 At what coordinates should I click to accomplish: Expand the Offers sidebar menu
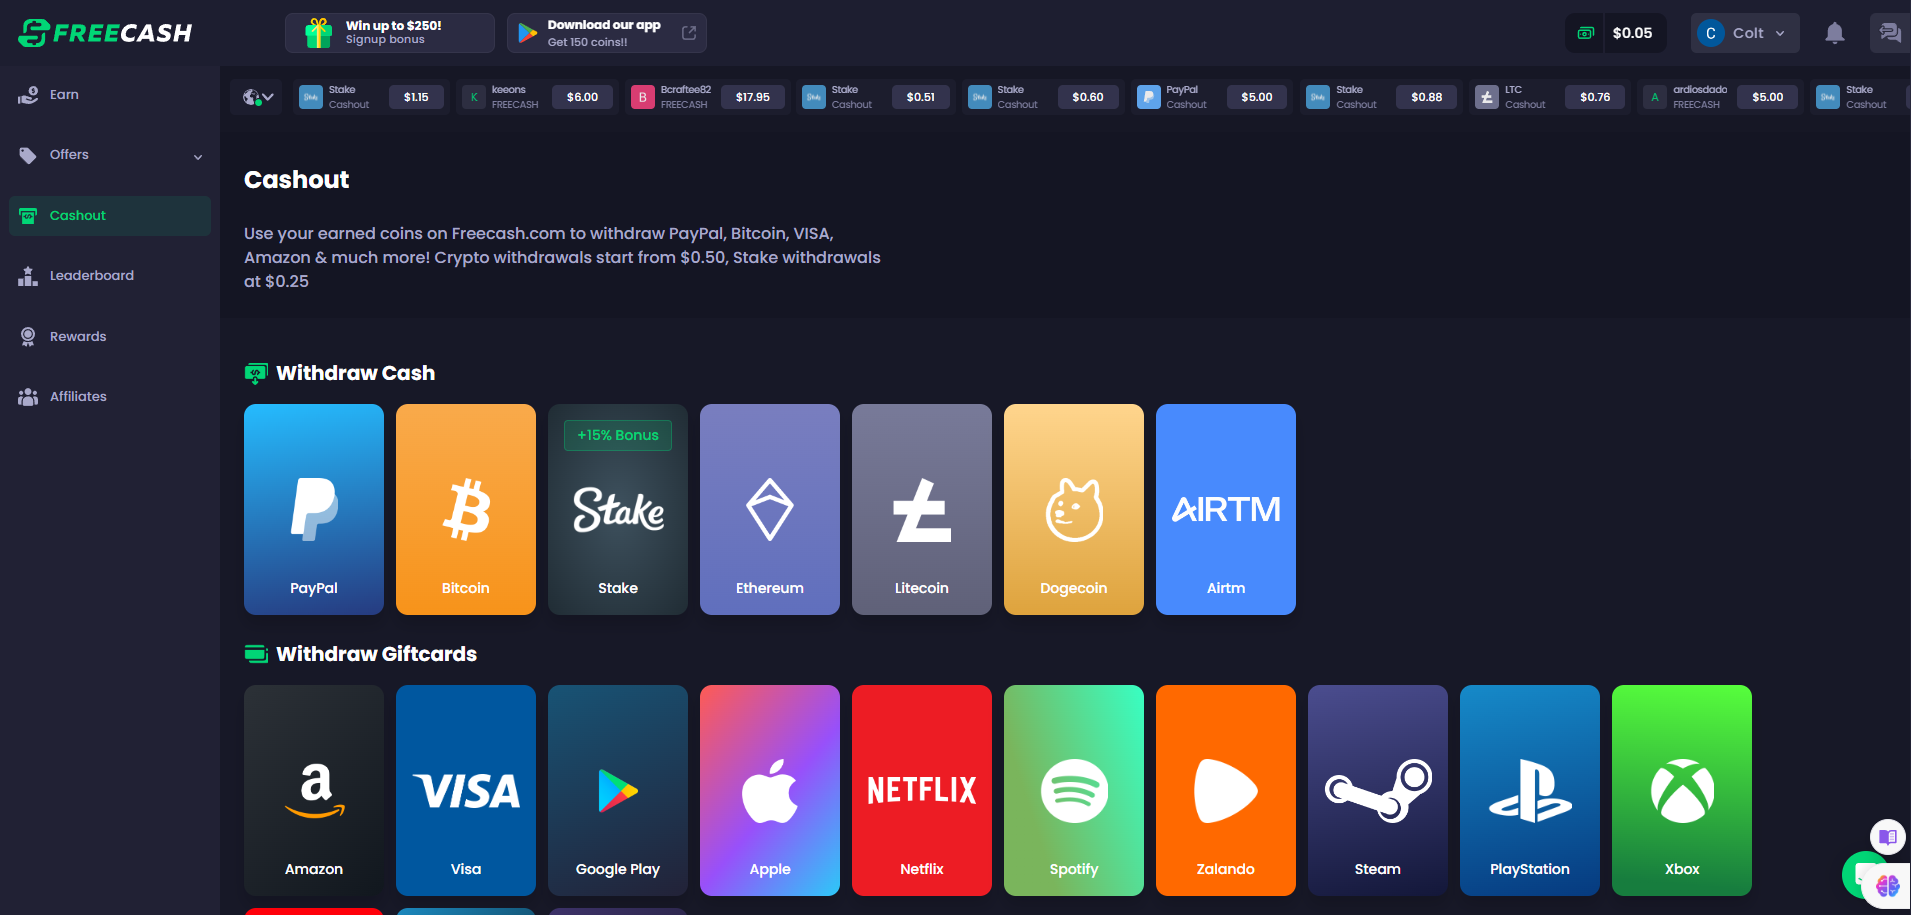click(110, 155)
